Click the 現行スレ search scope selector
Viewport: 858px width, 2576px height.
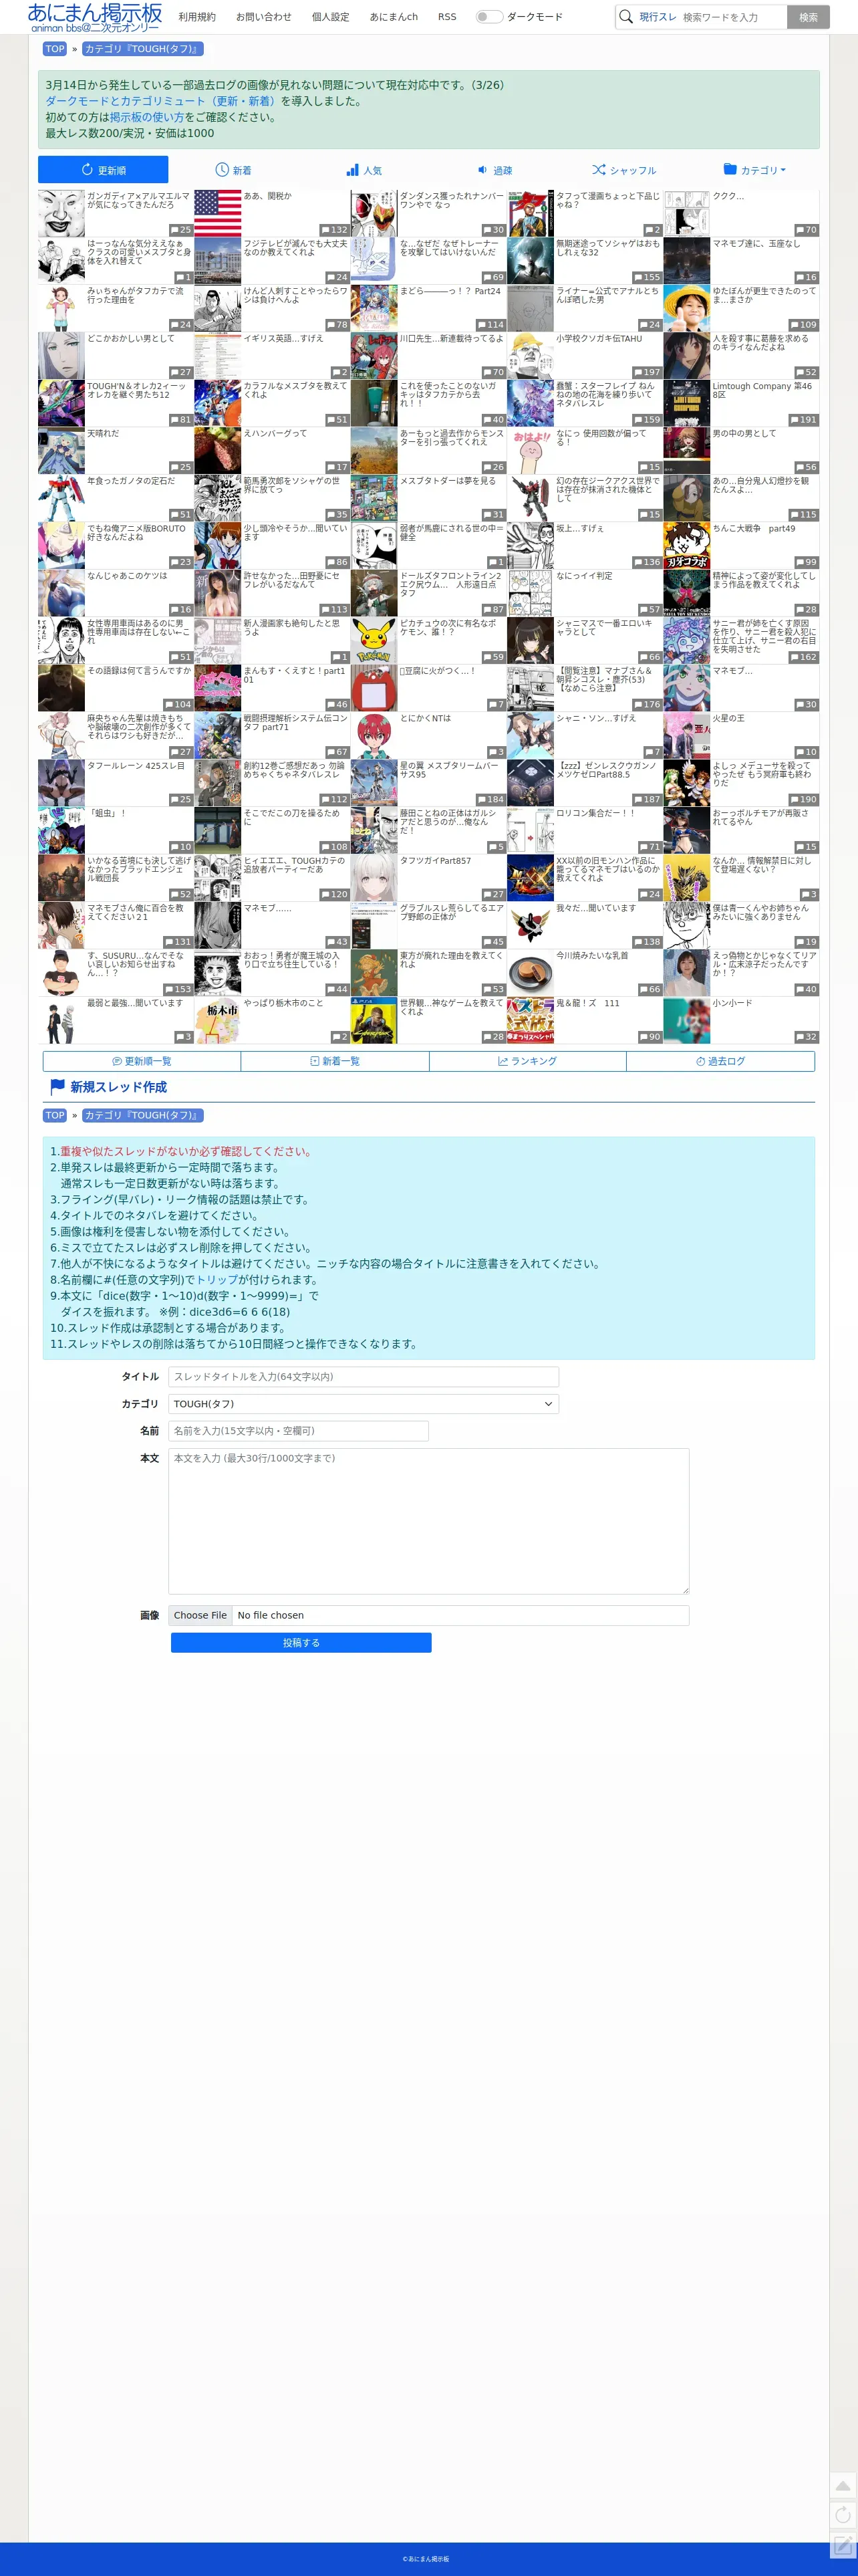tap(657, 17)
